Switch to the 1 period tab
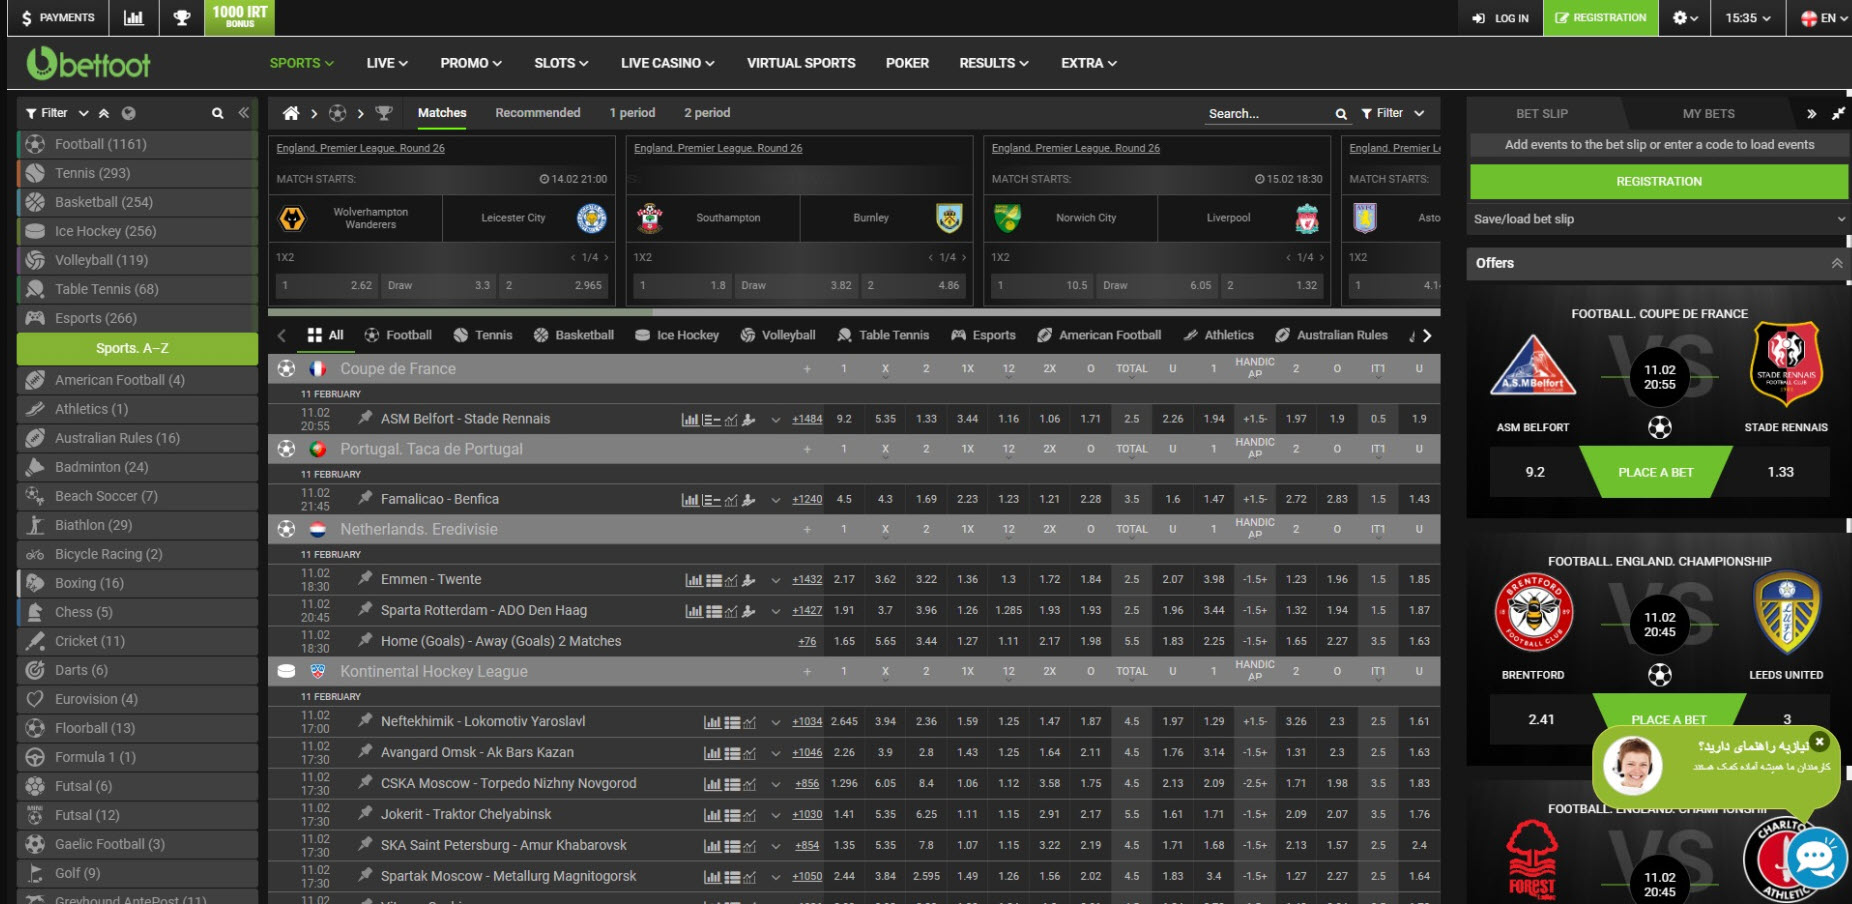 click(632, 113)
